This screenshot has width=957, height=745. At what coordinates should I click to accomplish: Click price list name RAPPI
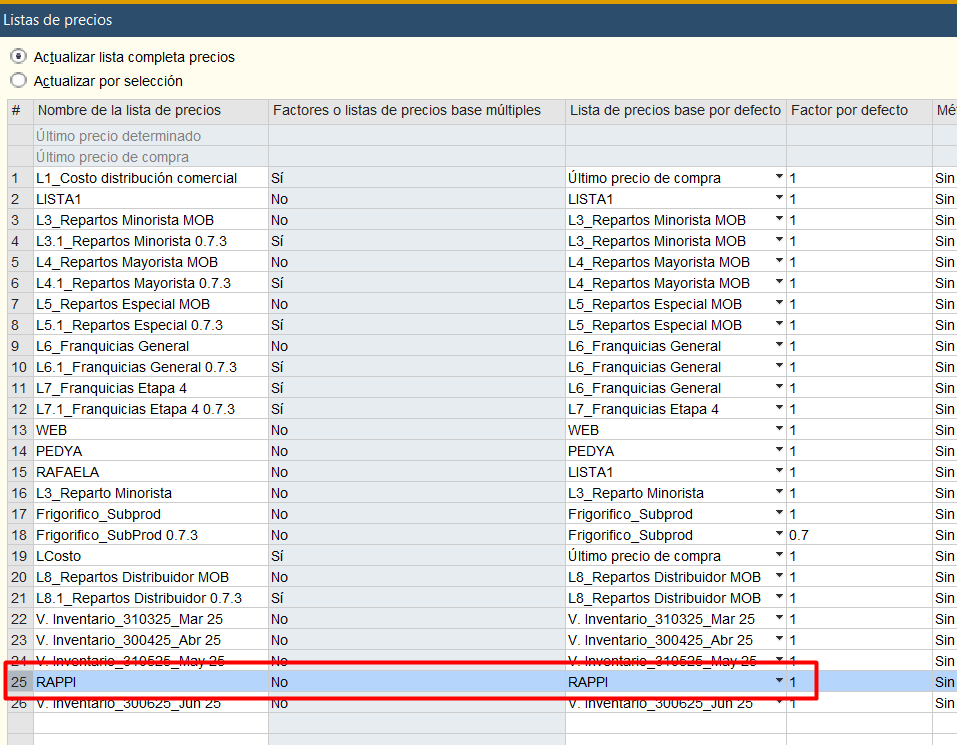[x=56, y=682]
